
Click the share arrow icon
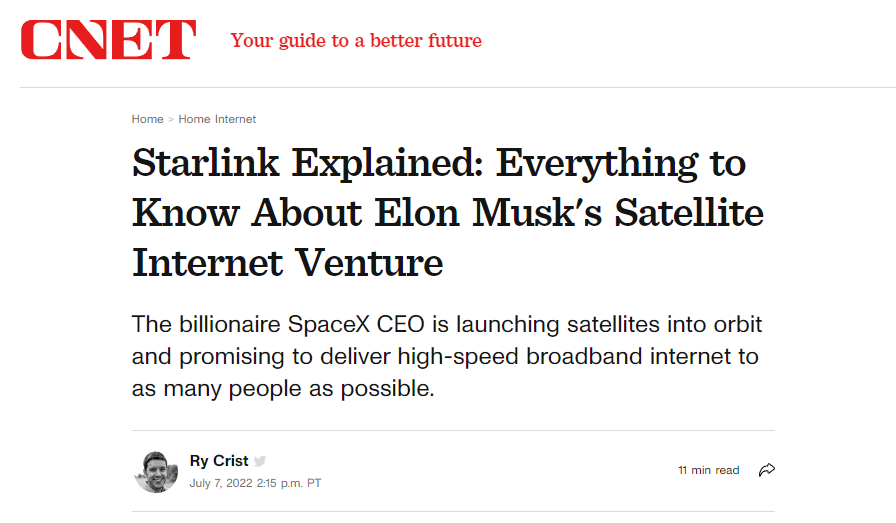[x=766, y=470]
